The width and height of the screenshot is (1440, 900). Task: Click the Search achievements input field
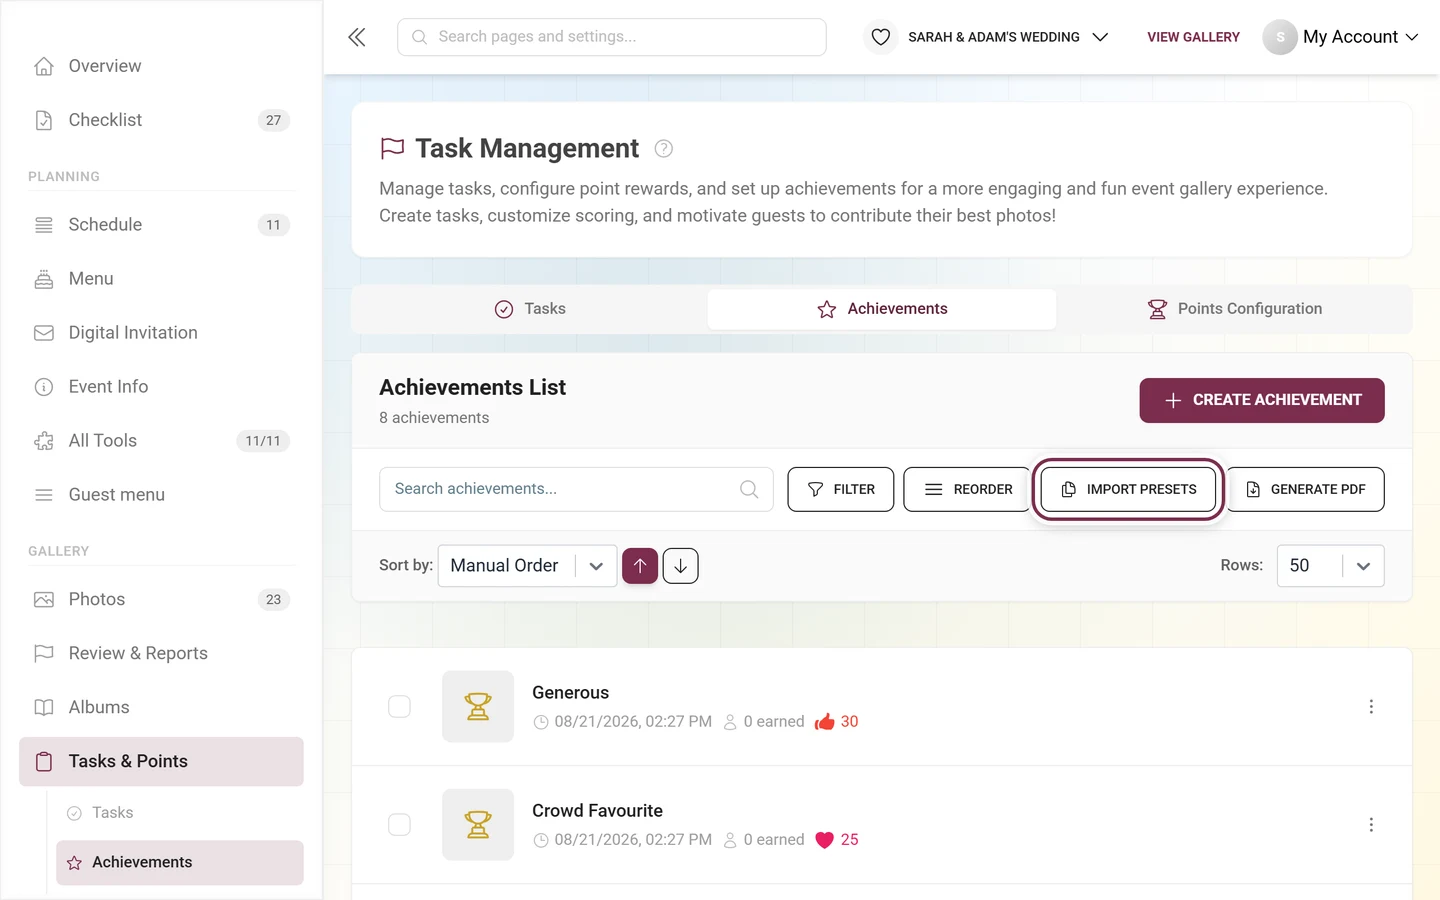coord(576,489)
